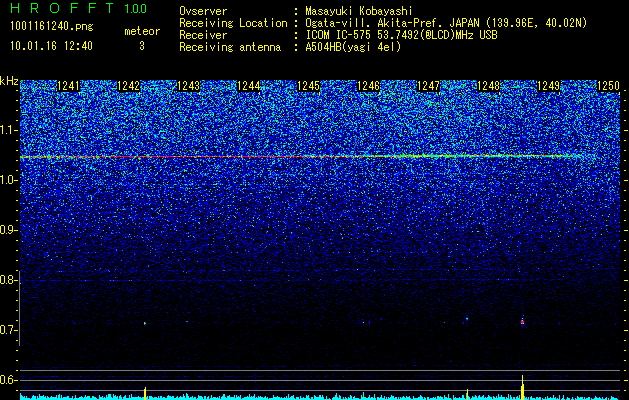Select the ICOM IC-575 53.7492 MHz receiver text
Image resolution: width=629 pixels, height=400 pixels.
tap(401, 35)
